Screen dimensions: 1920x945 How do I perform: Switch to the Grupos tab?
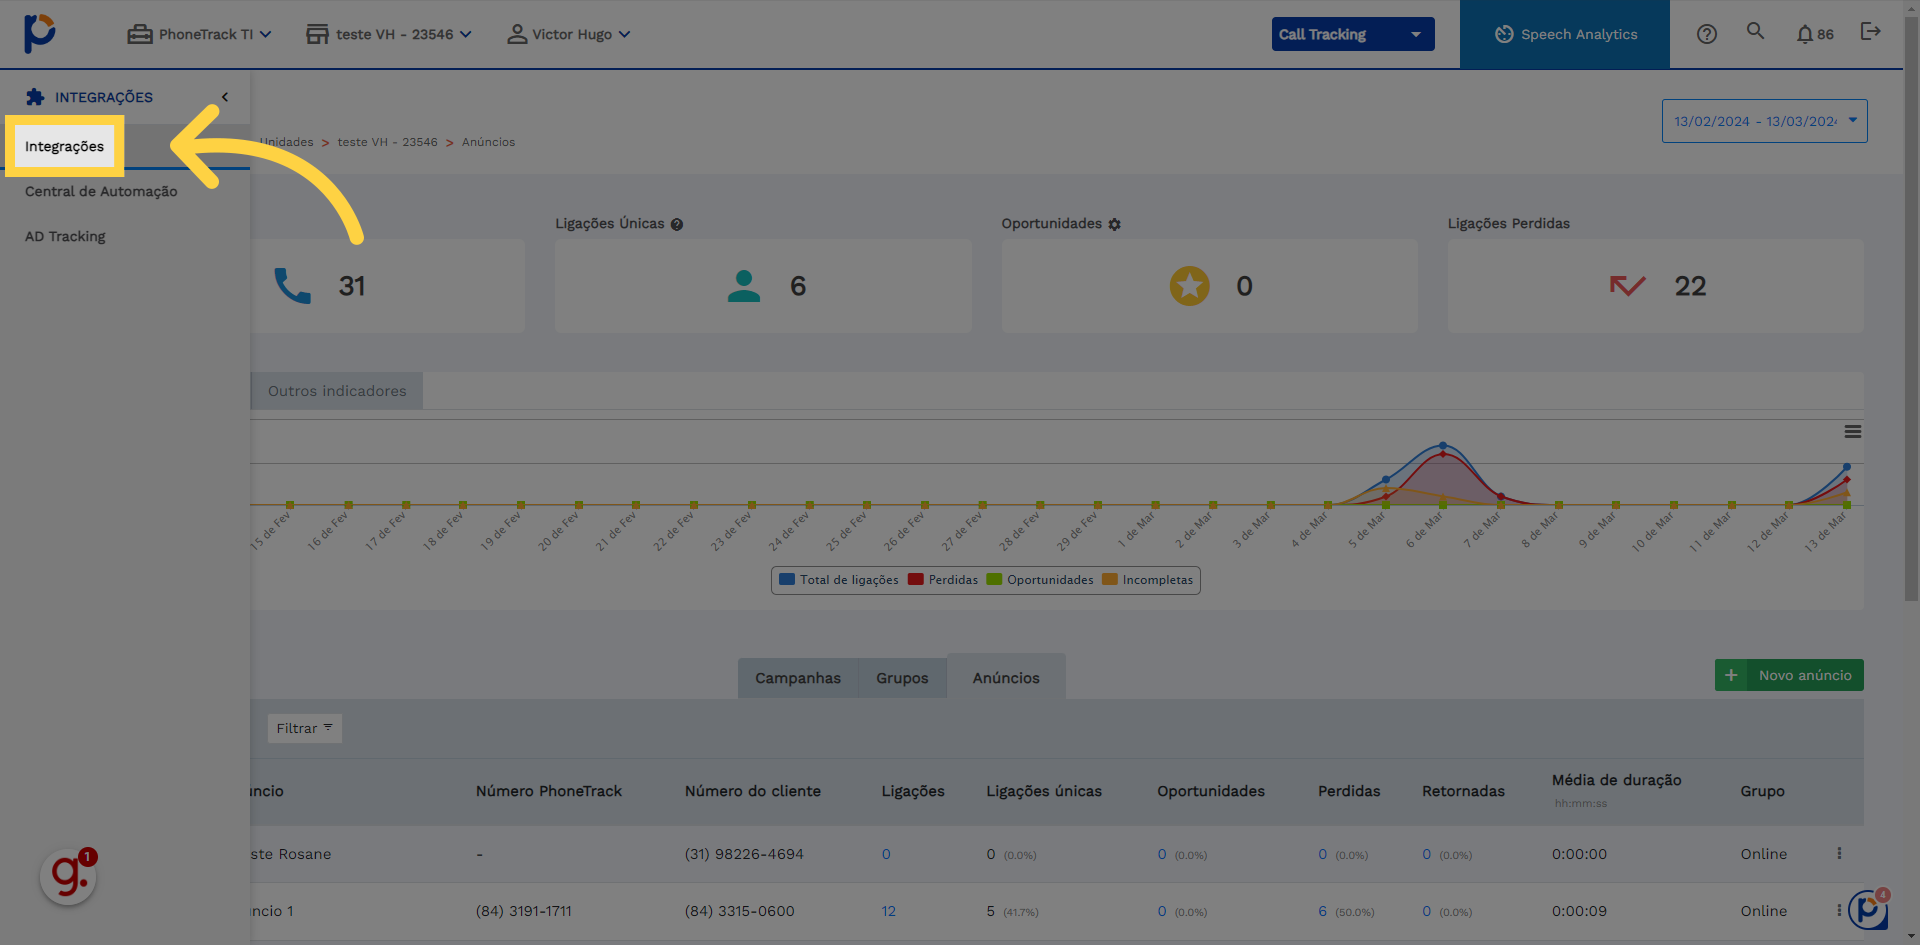(x=902, y=678)
